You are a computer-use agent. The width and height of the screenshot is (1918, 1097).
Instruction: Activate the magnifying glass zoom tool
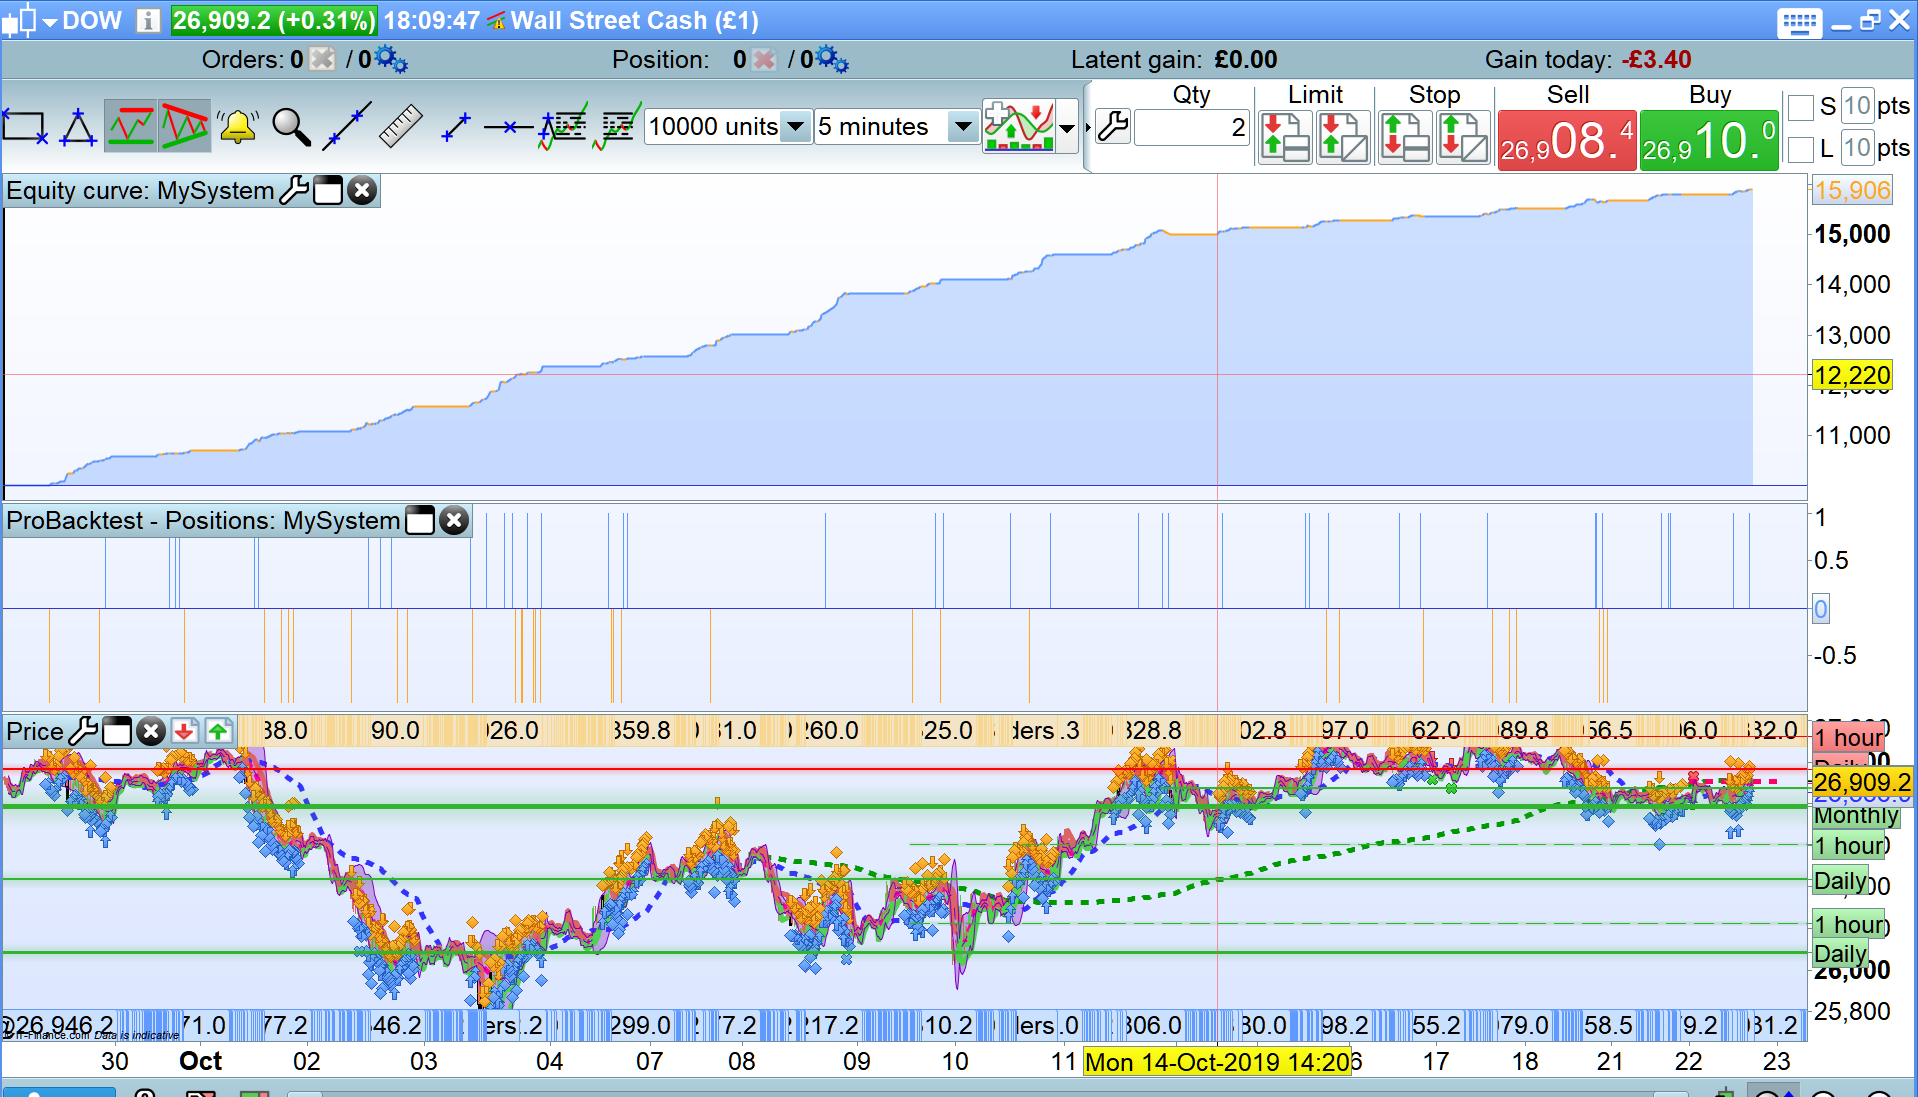[x=291, y=127]
